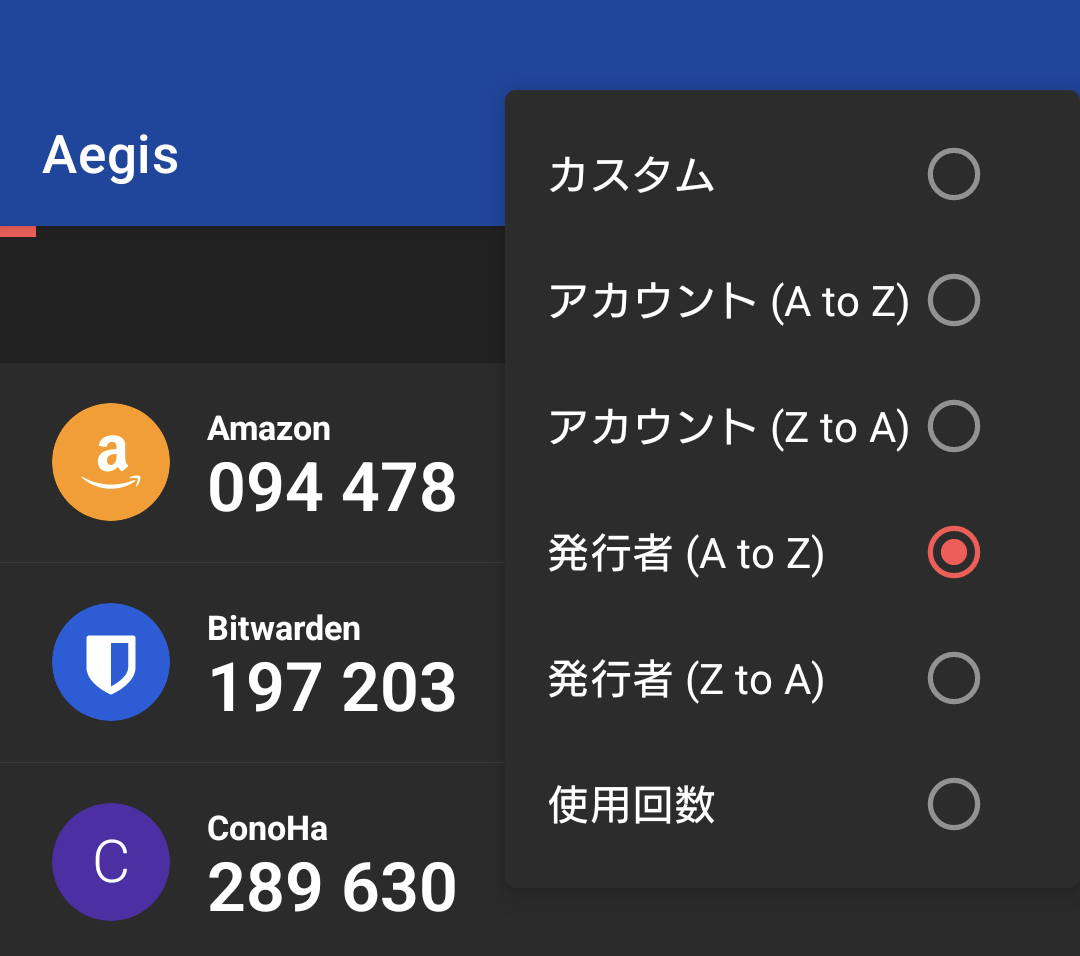Tap the ConoHa code 289 630

coord(331,887)
